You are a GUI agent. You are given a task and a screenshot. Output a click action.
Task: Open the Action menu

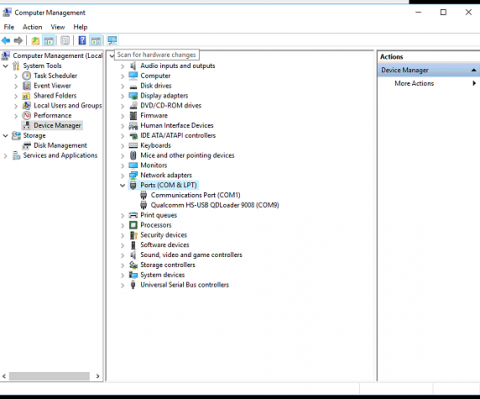[32, 27]
